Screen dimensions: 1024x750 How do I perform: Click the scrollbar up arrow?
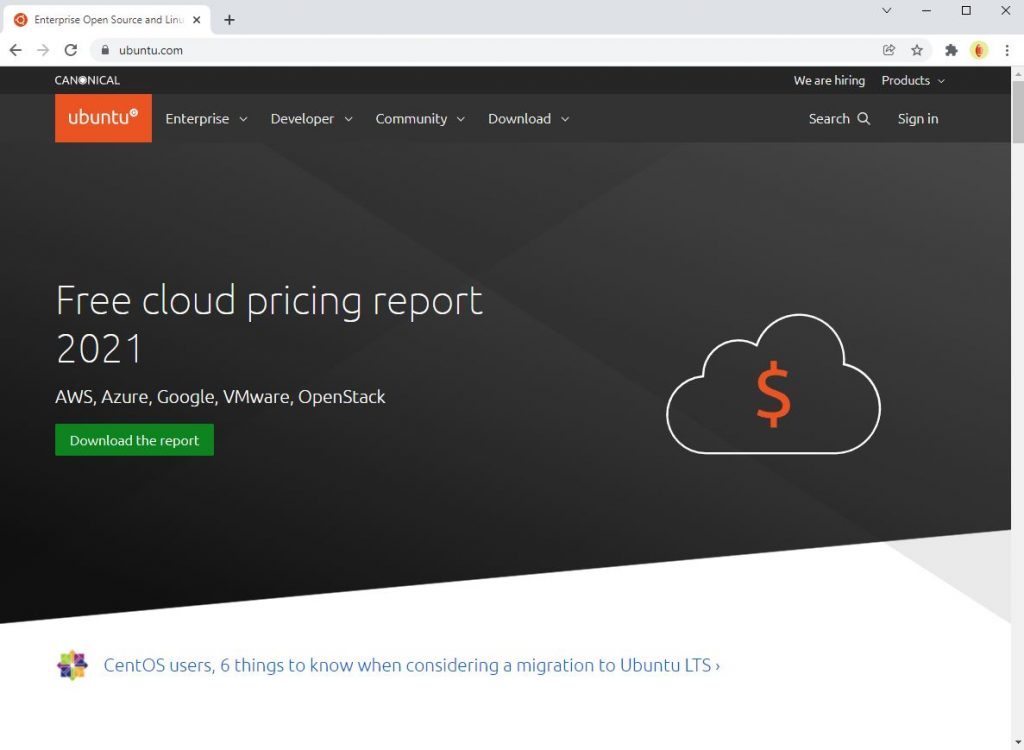click(1017, 74)
